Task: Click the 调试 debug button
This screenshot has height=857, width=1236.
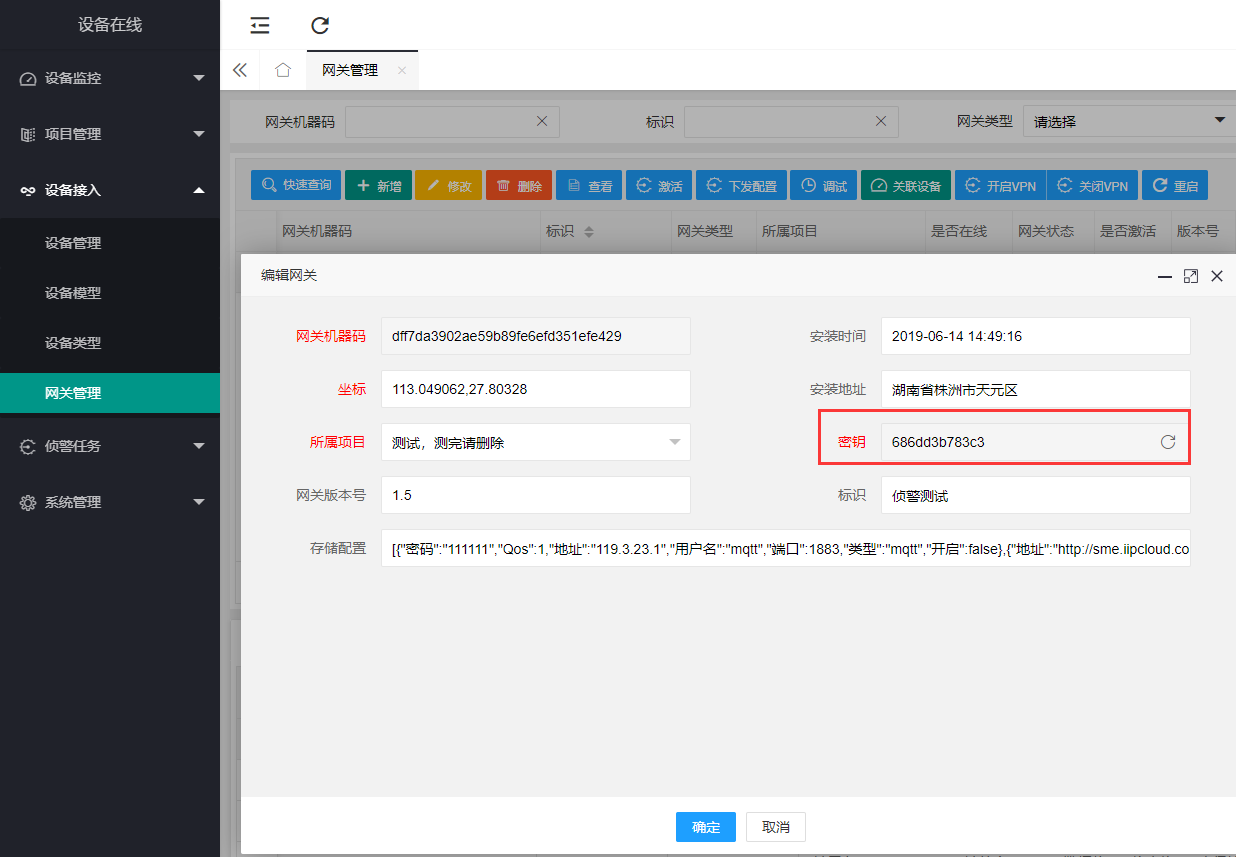Action: point(823,185)
